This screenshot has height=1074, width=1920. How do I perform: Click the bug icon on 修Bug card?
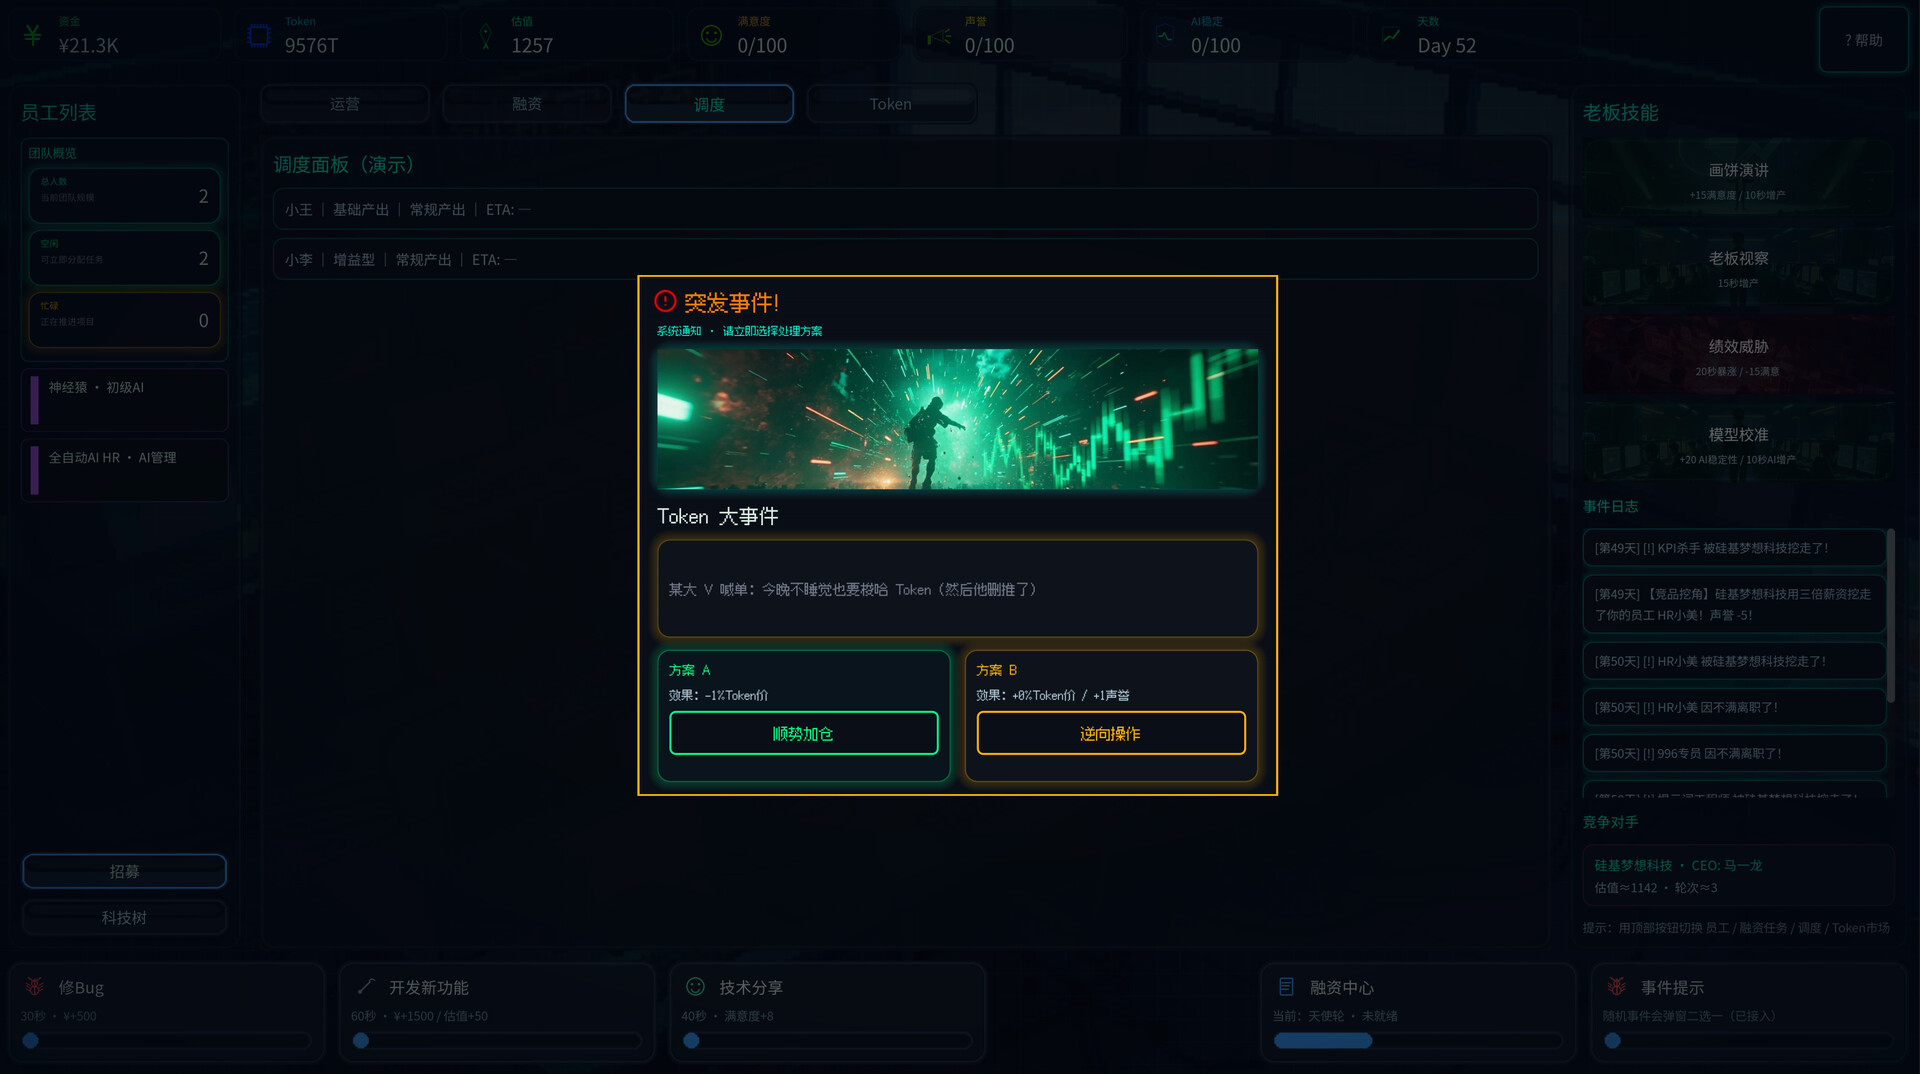35,986
